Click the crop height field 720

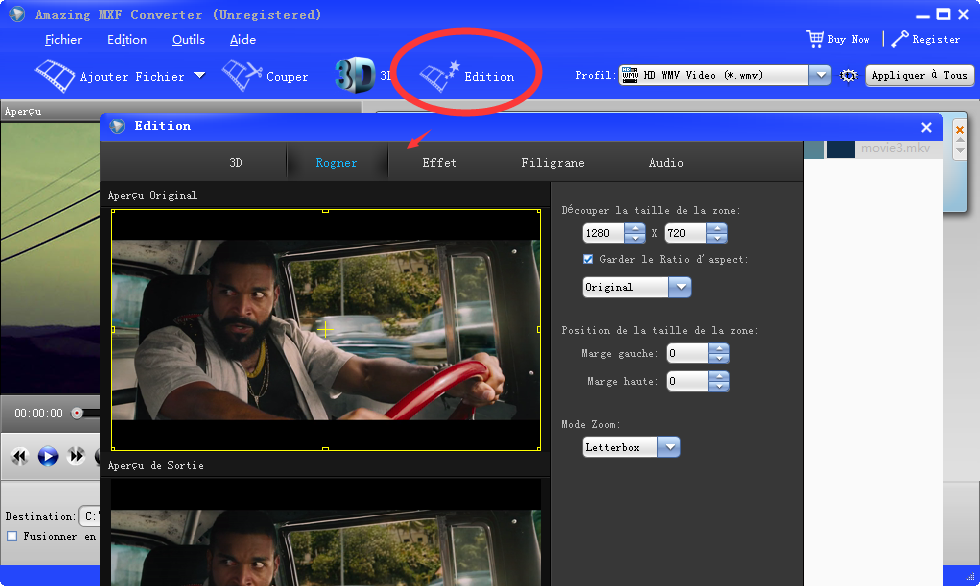pos(685,233)
